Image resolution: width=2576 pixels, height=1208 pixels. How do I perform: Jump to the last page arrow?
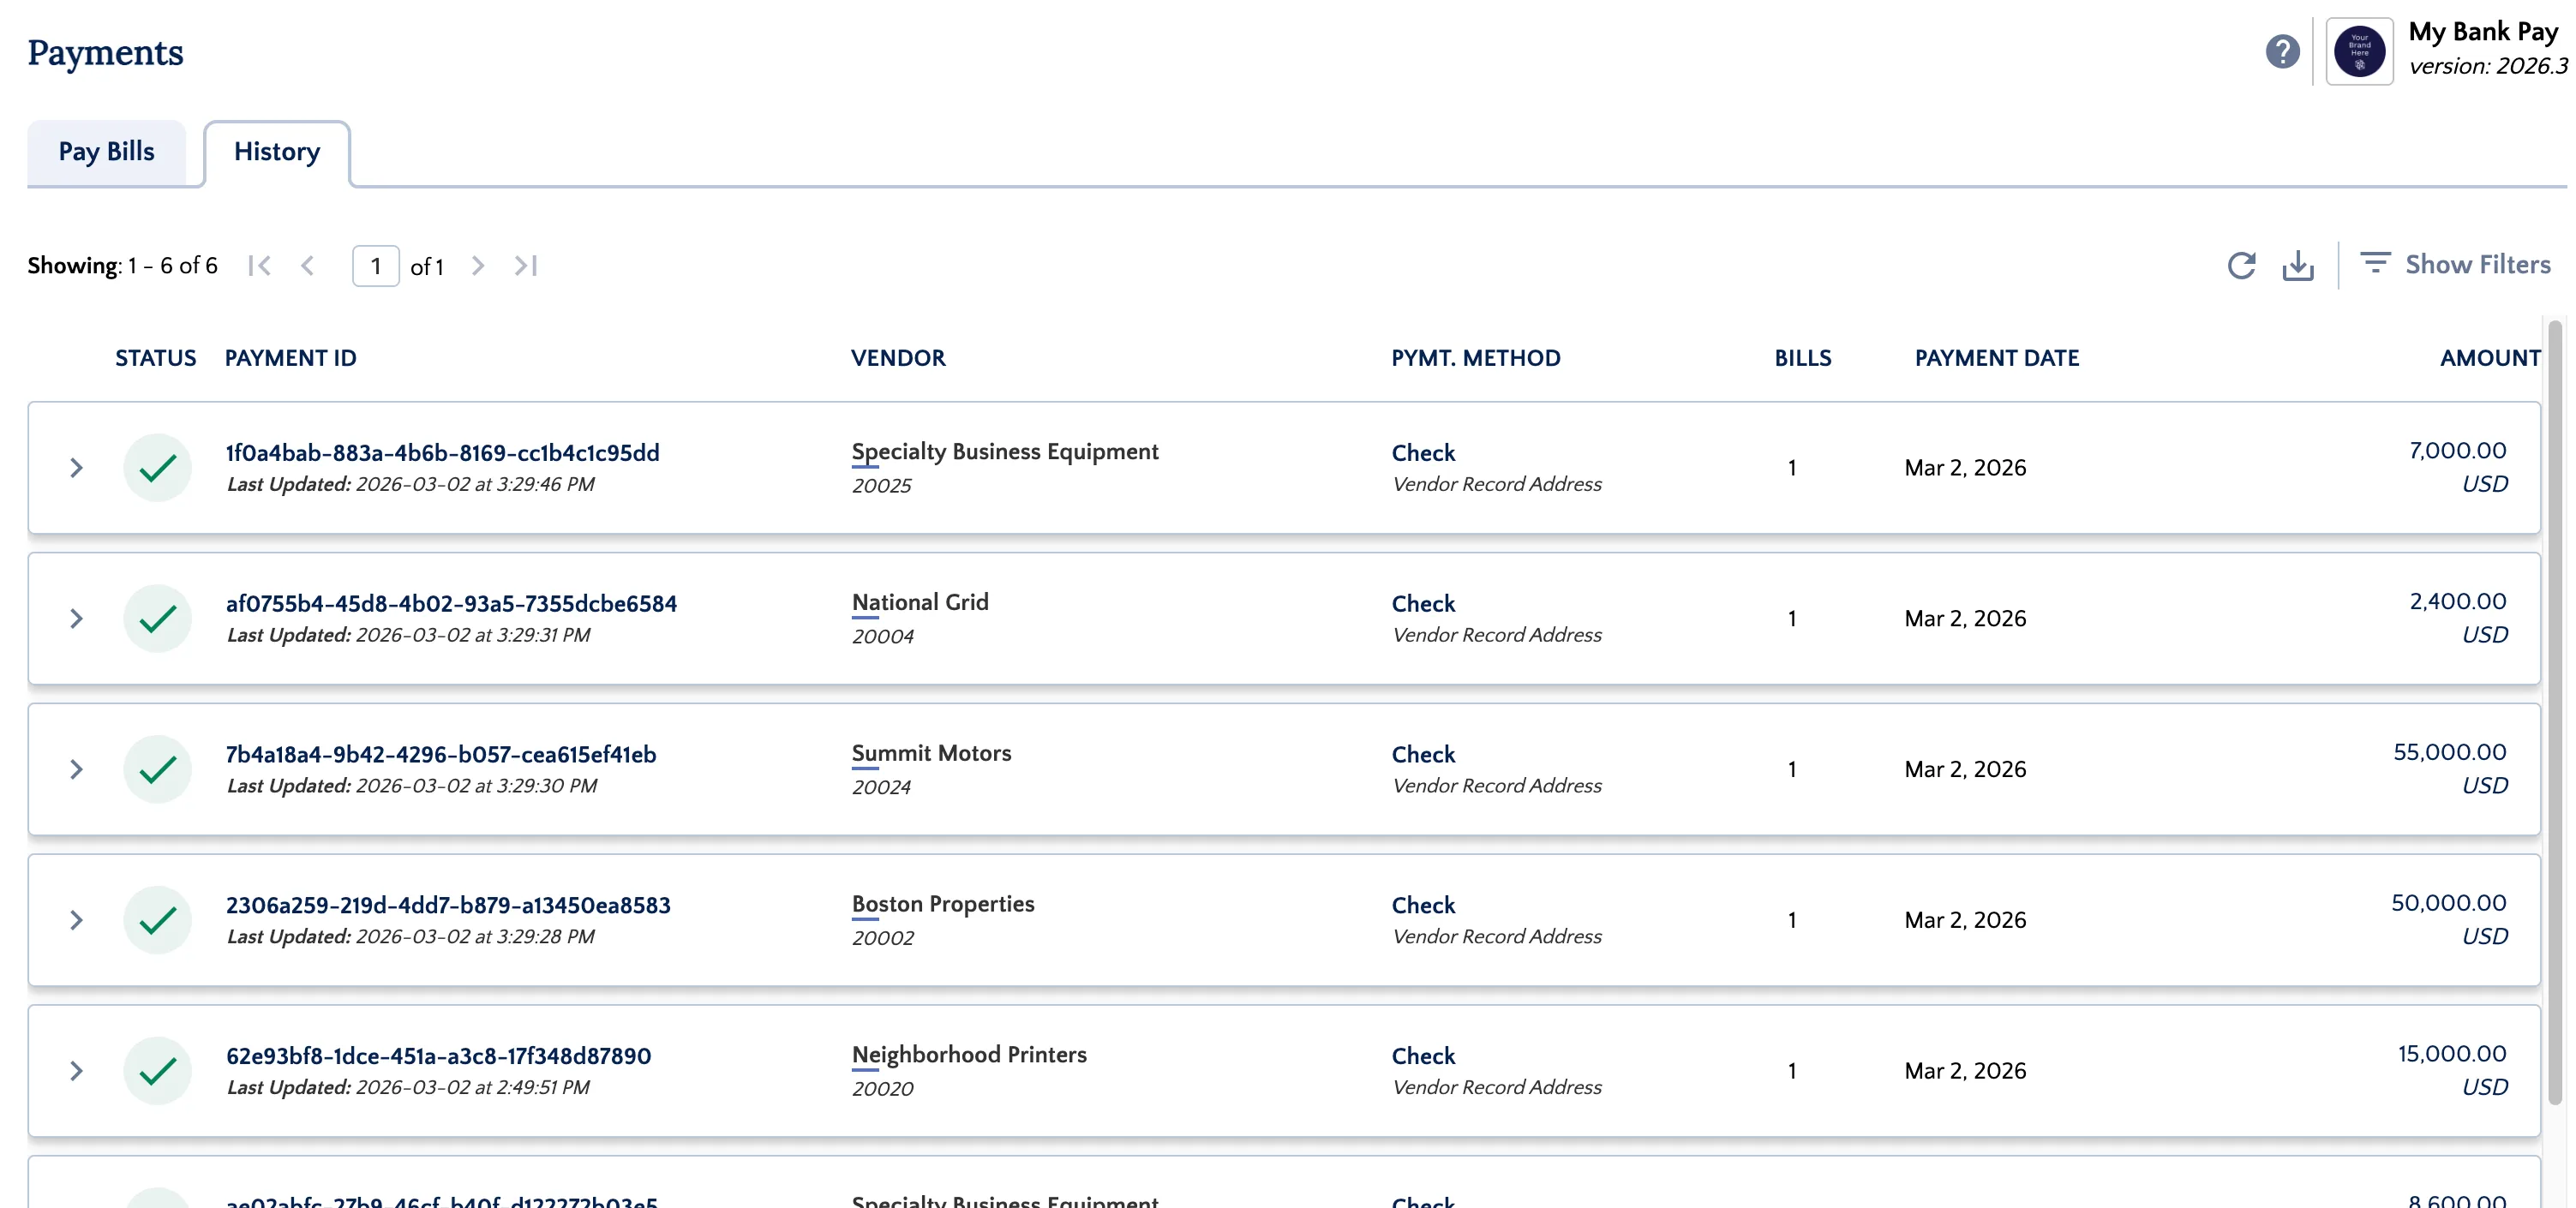526,265
